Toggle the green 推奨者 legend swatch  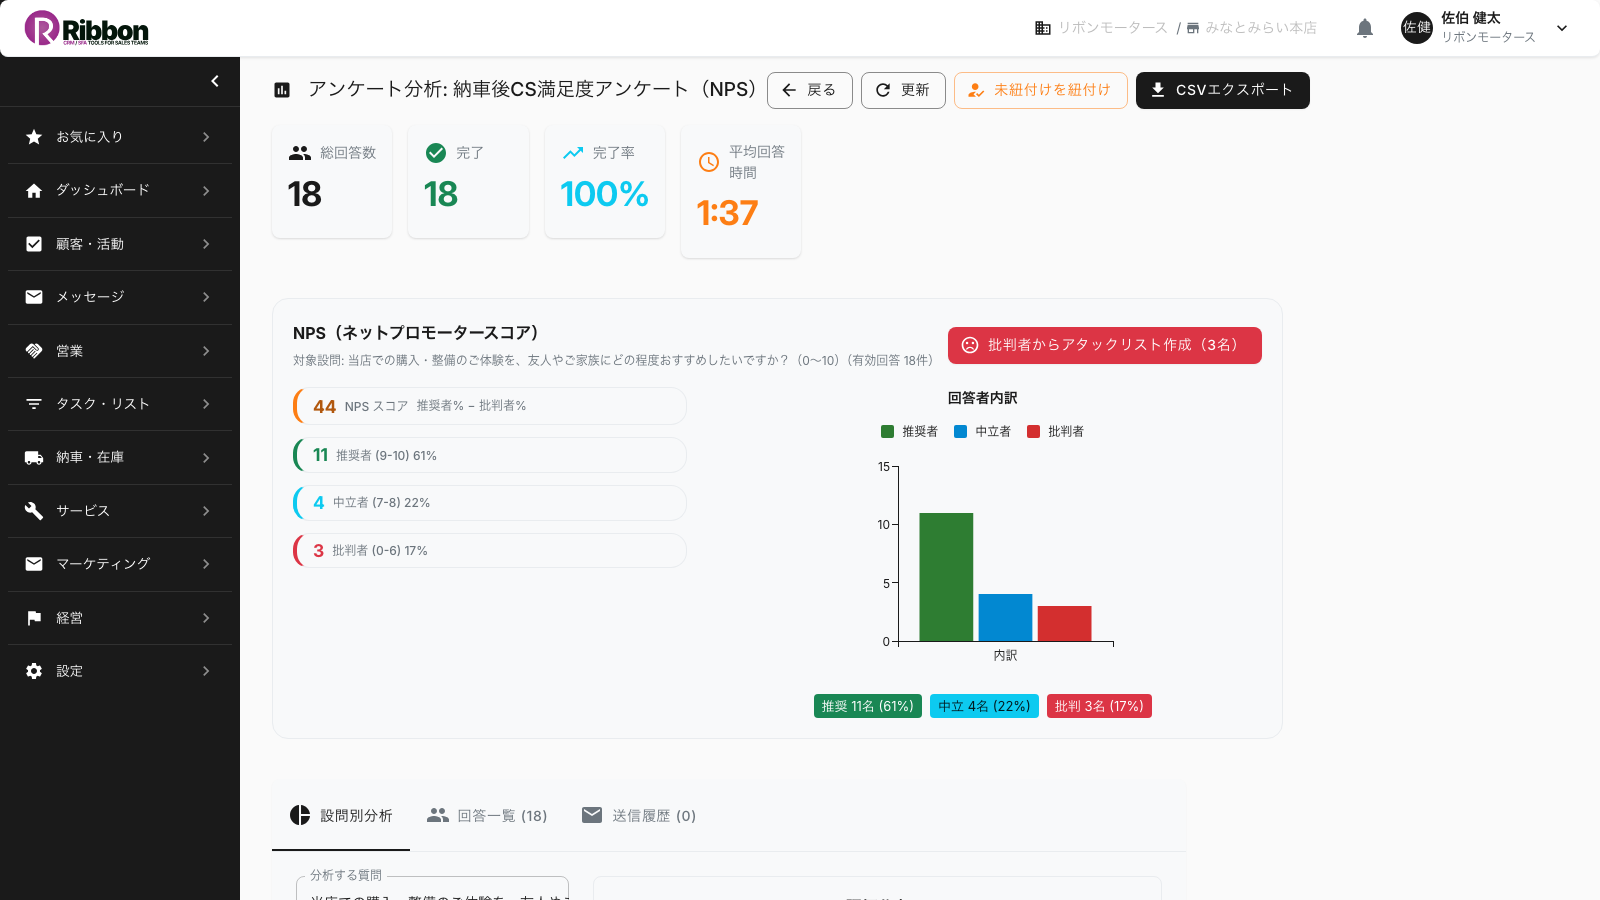[887, 432]
